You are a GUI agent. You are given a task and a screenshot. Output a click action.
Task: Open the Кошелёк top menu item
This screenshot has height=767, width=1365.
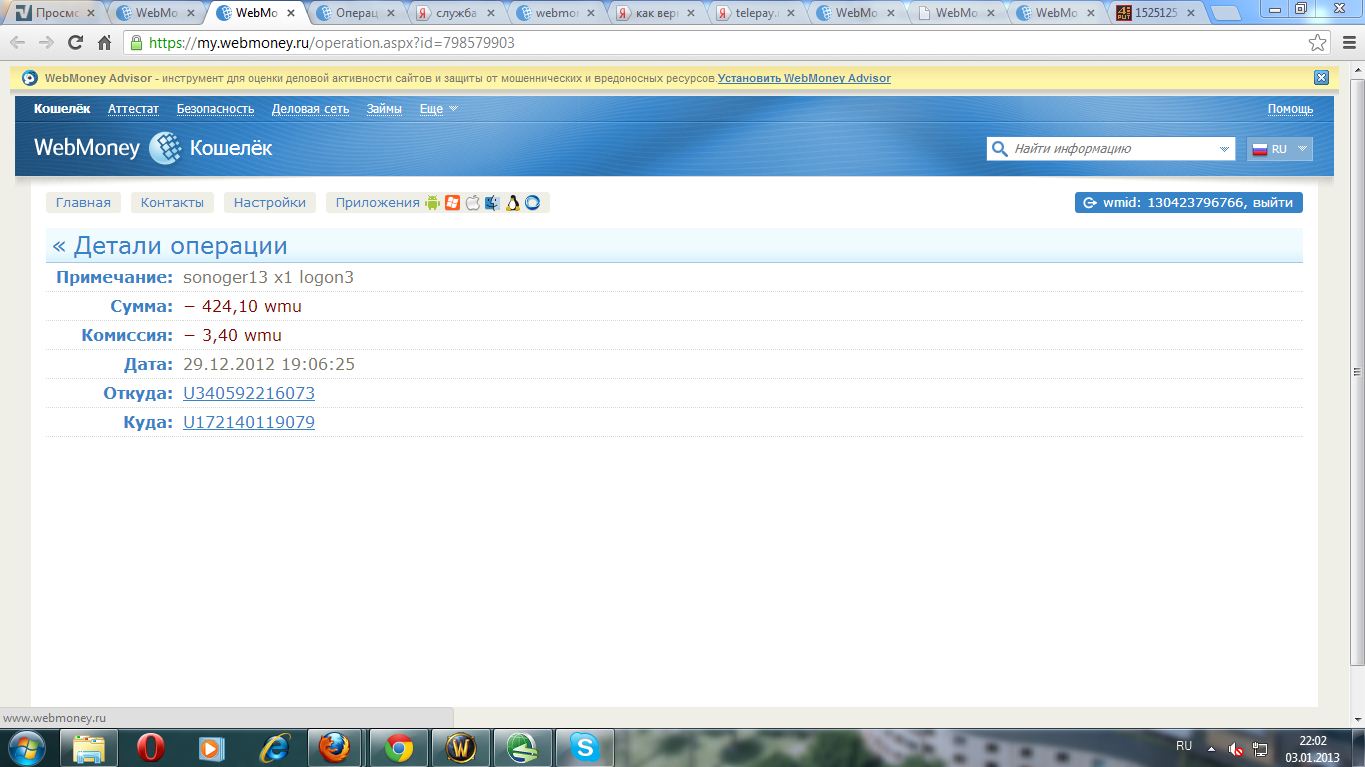pos(62,109)
